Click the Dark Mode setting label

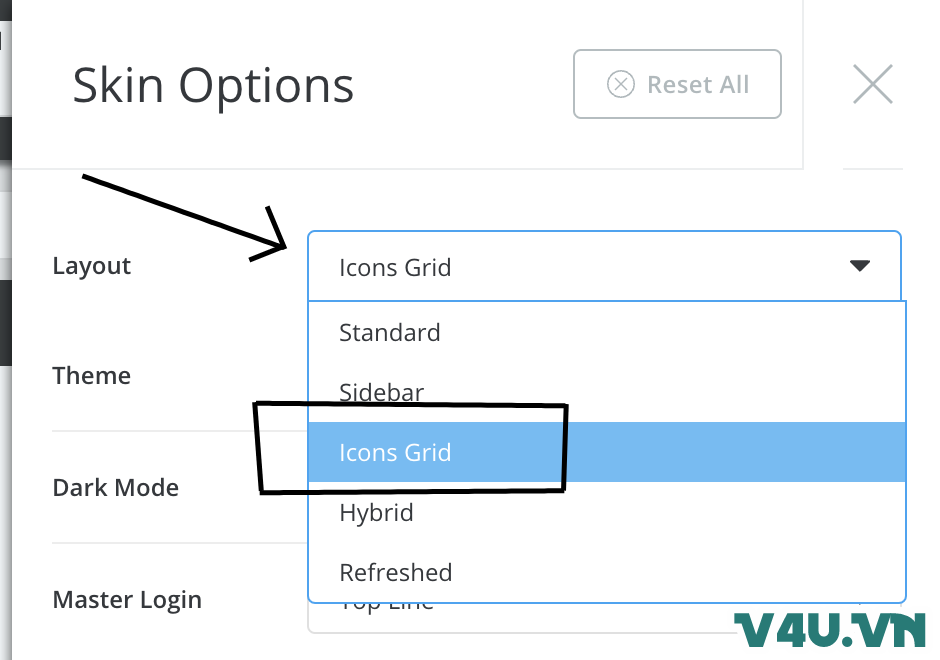point(115,487)
